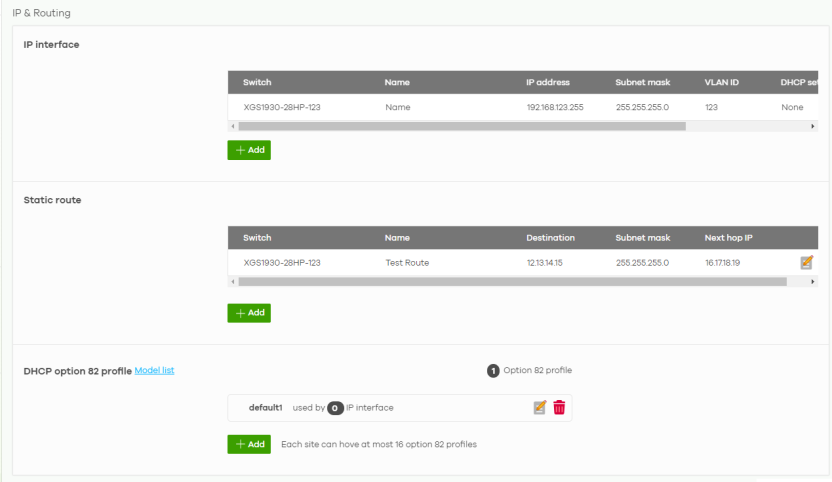832x482 pixels.
Task: Add a new DHCP option 82 profile
Action: point(249,444)
